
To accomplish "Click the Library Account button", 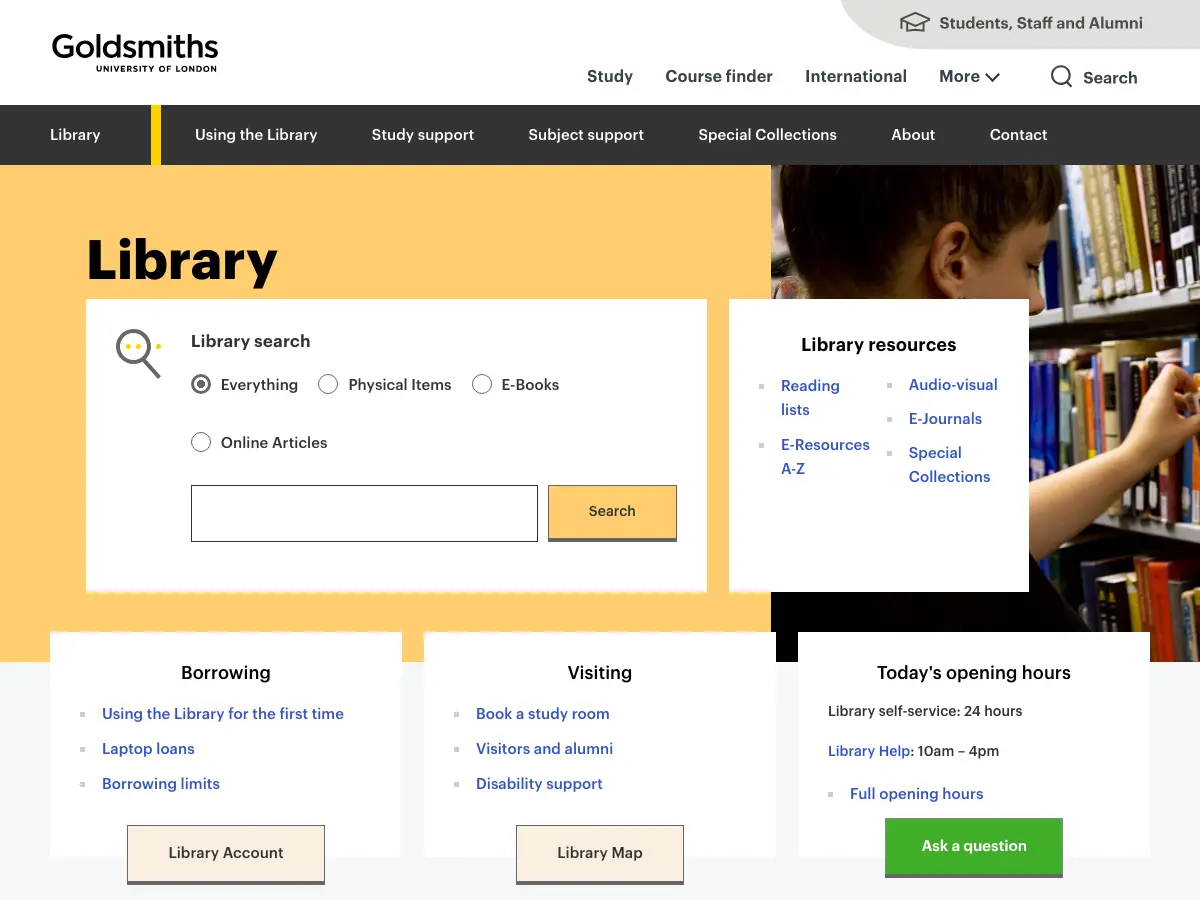I will coord(226,854).
